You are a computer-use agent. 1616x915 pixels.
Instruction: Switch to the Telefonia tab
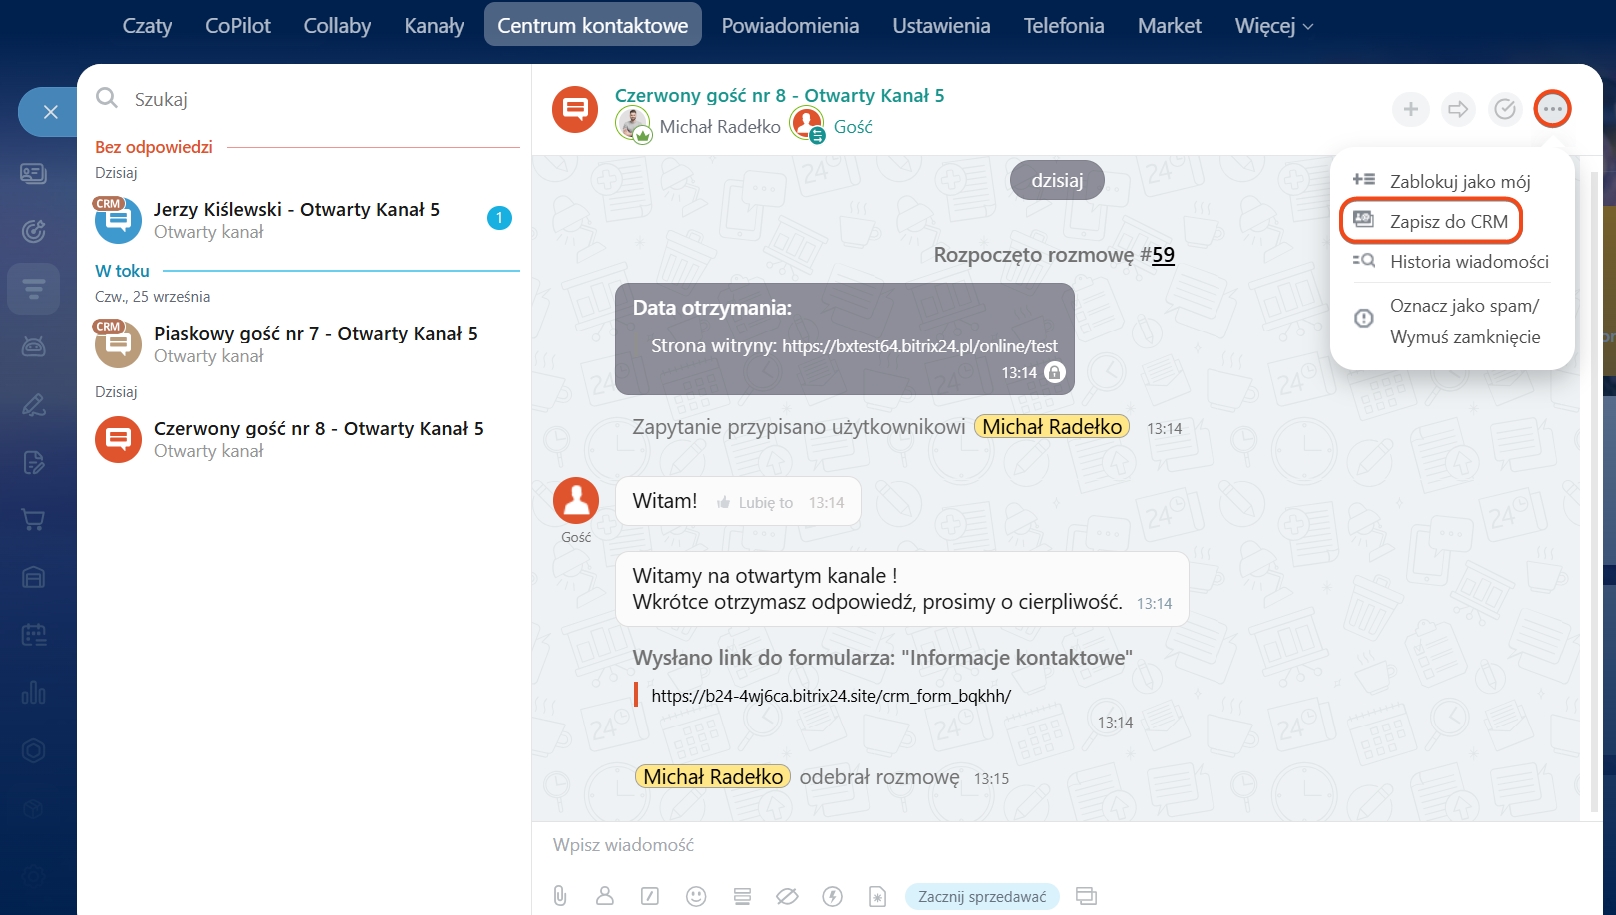1063,26
